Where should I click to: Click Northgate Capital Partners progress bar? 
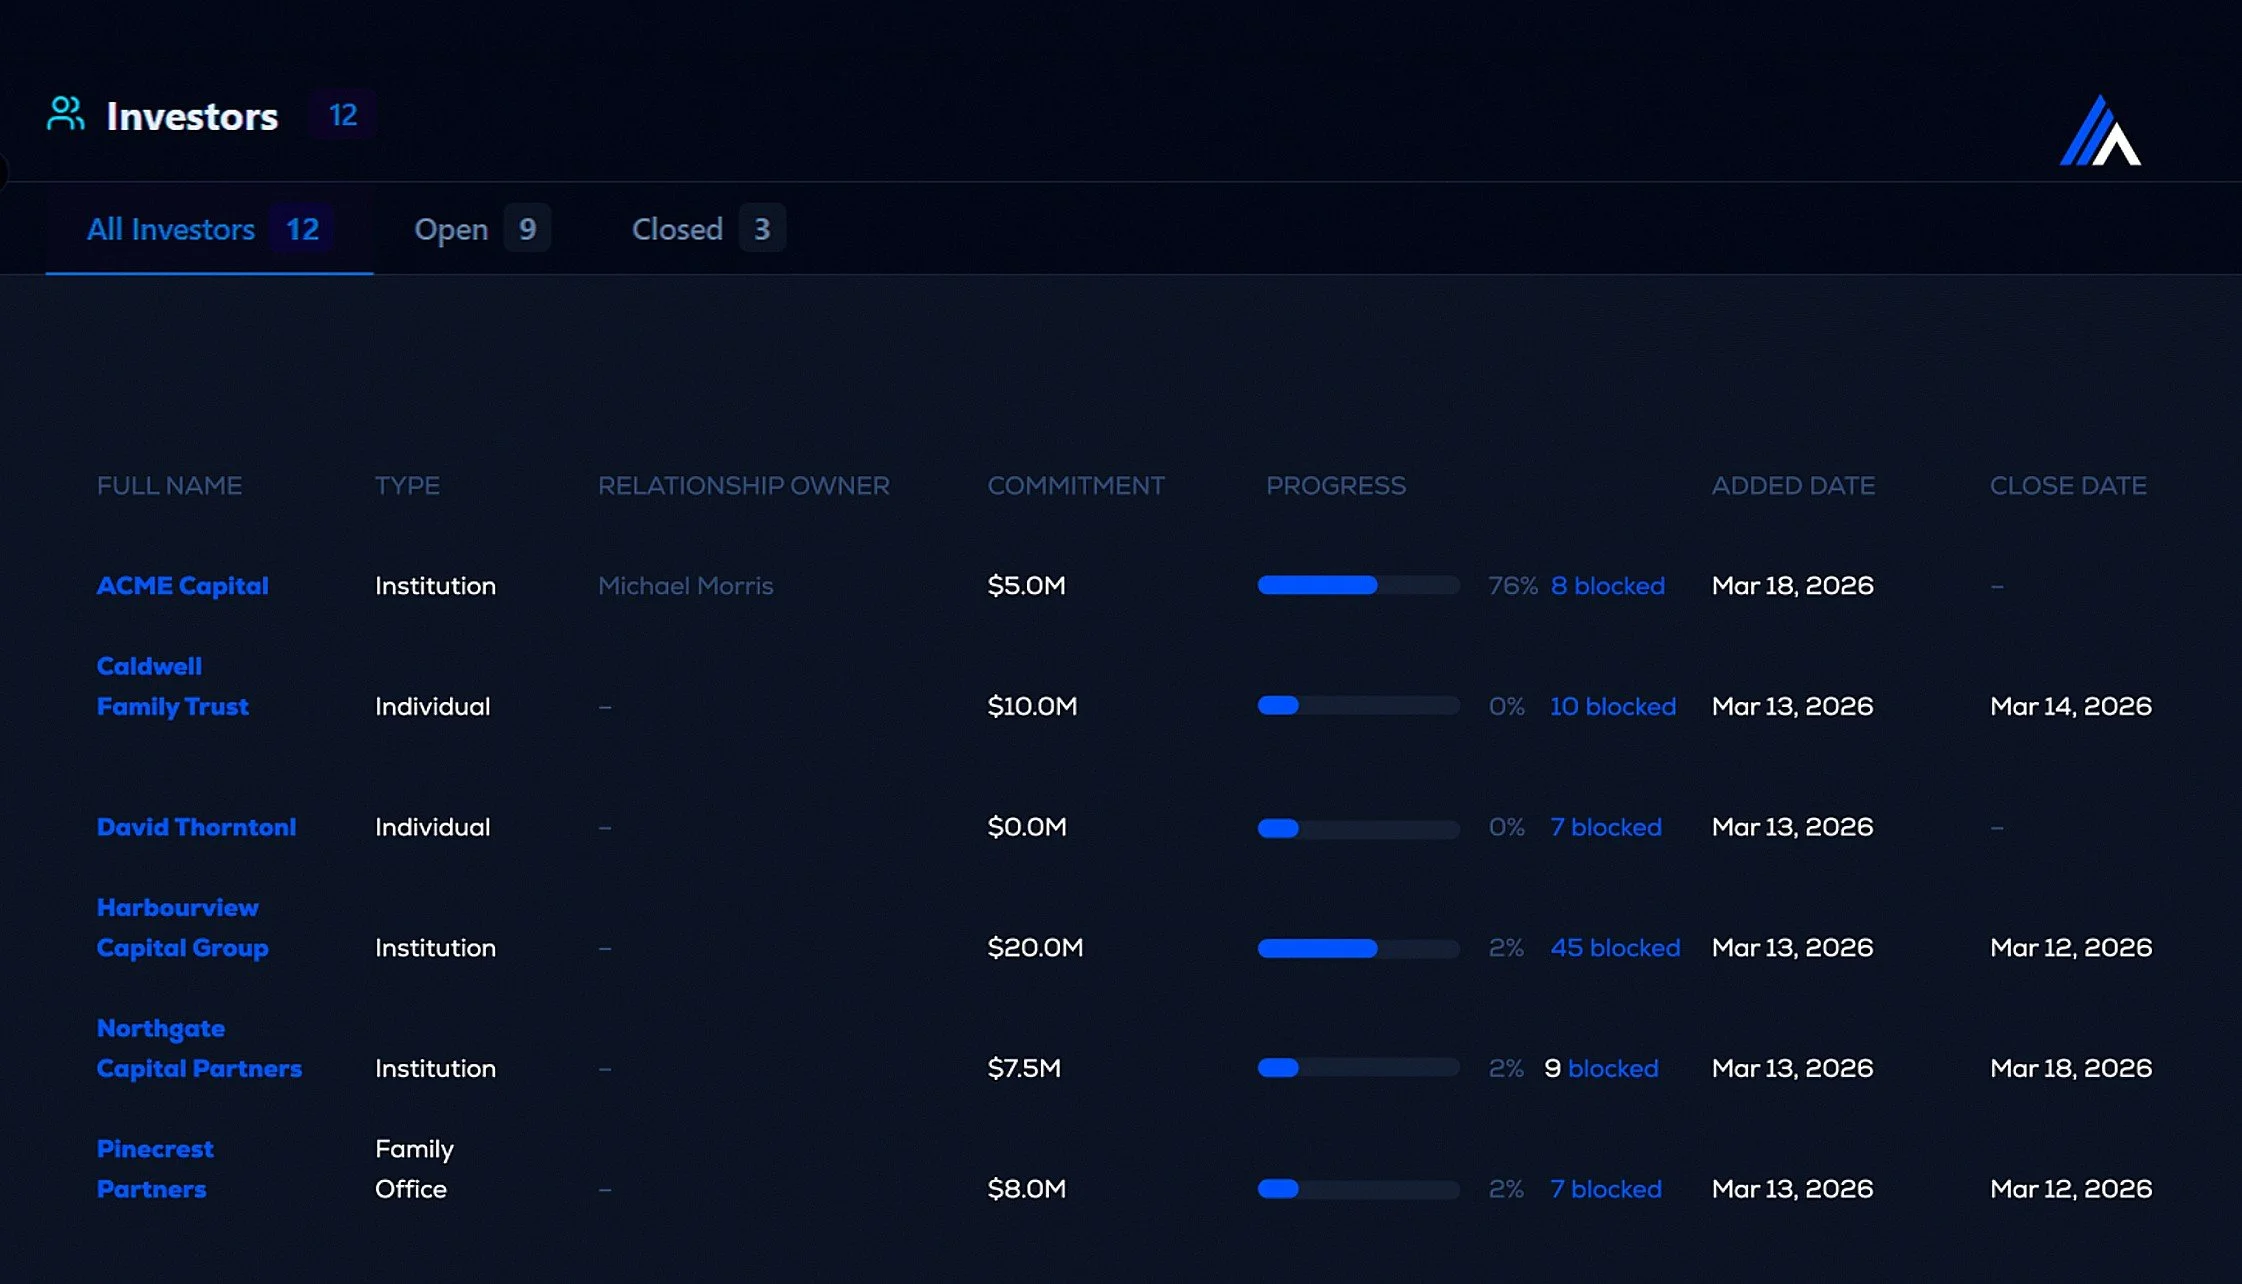(1358, 1068)
